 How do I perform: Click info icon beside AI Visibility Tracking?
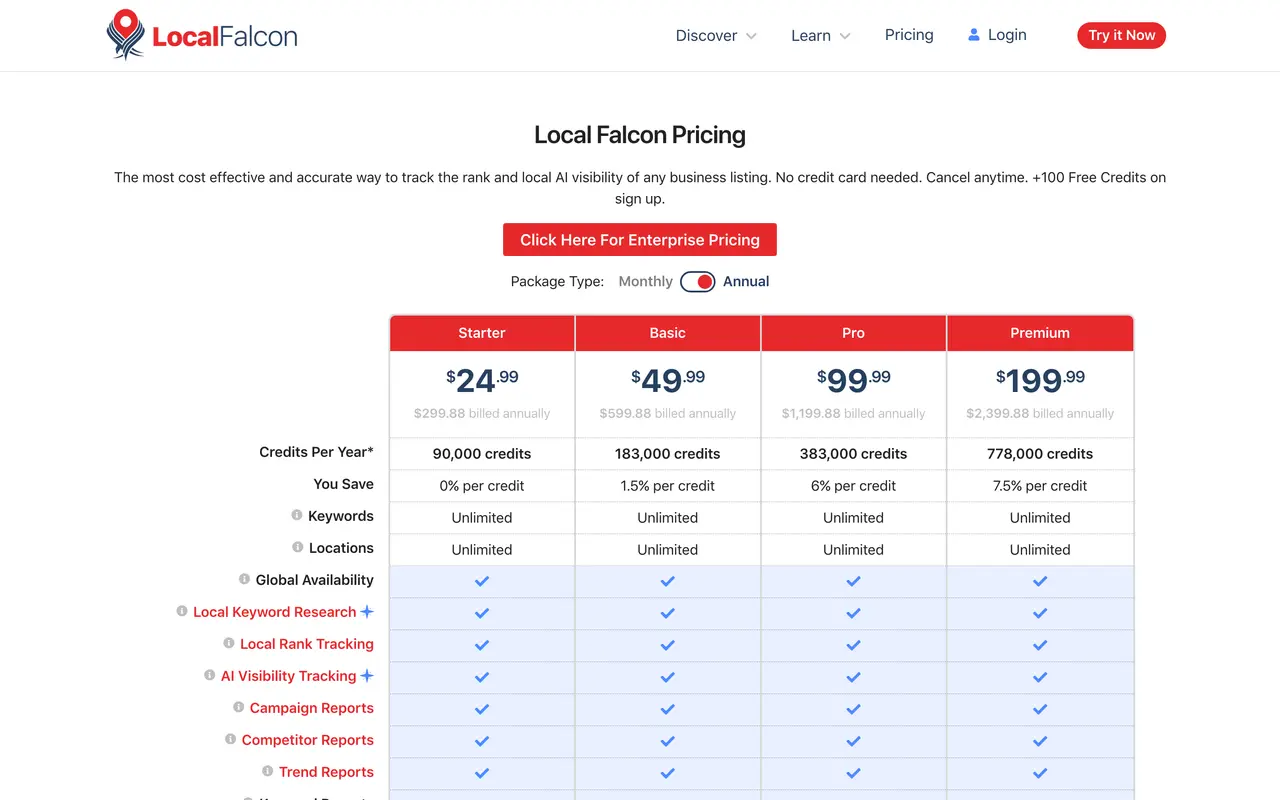(210, 675)
